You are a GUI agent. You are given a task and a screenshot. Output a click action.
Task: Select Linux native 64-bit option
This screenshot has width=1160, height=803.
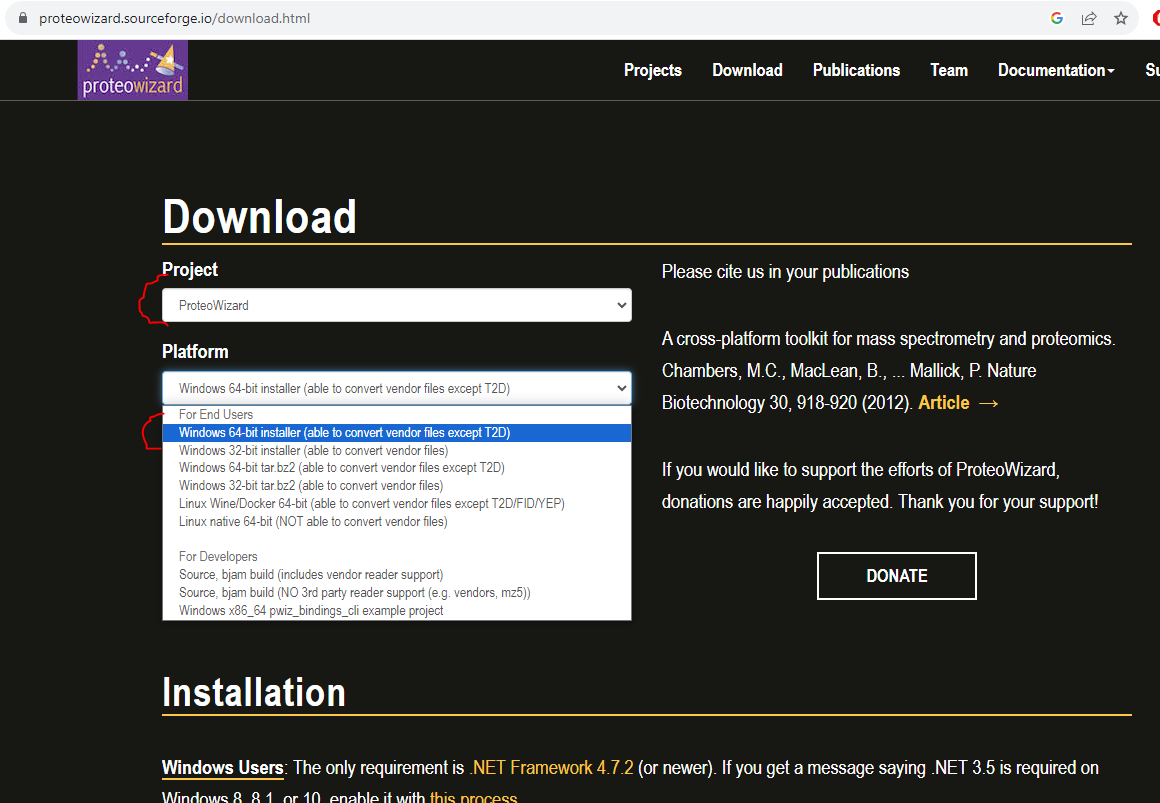(397, 522)
